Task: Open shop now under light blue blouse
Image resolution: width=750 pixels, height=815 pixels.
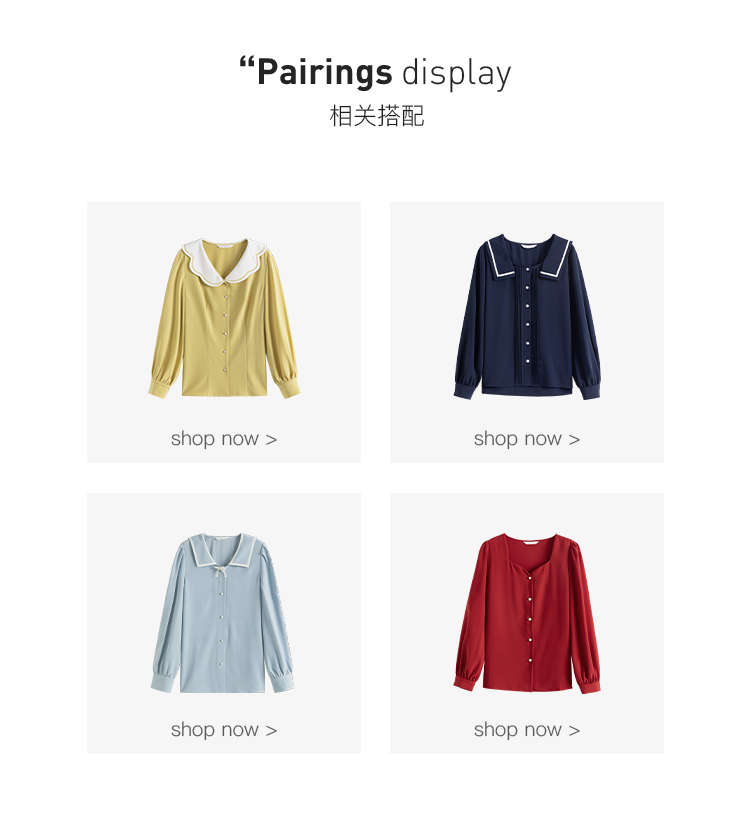Action: tap(224, 730)
